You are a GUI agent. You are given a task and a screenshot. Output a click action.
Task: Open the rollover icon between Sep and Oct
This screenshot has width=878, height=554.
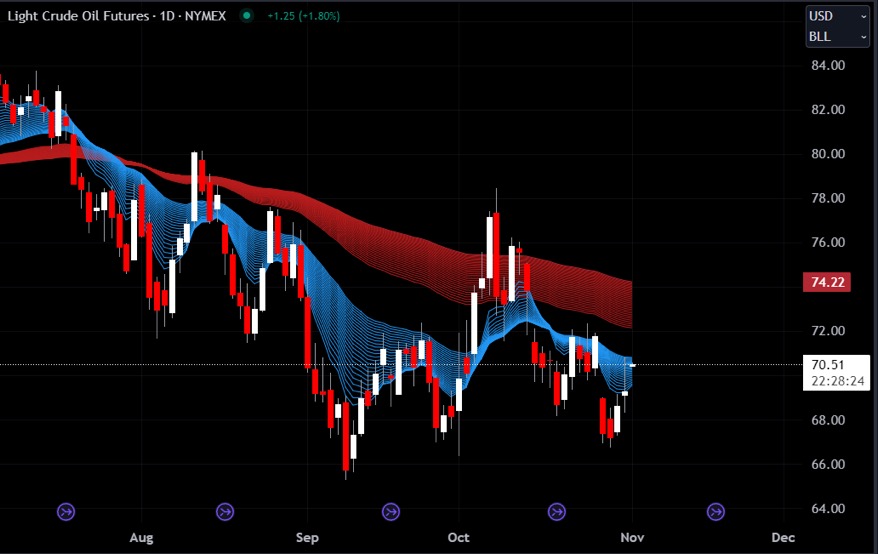390,511
